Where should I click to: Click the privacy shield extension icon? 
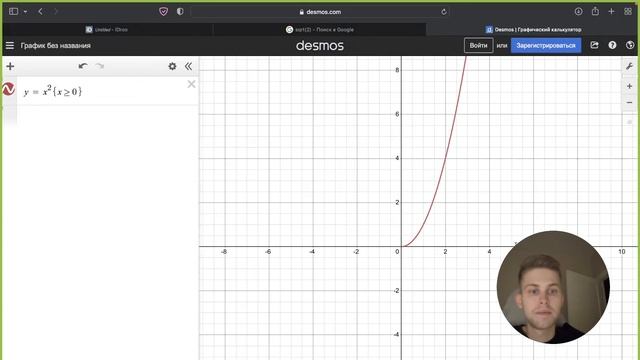[163, 11]
